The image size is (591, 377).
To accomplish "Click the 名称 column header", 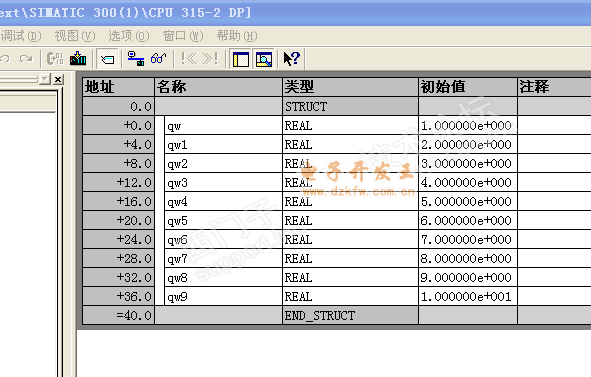I will 219,87.
